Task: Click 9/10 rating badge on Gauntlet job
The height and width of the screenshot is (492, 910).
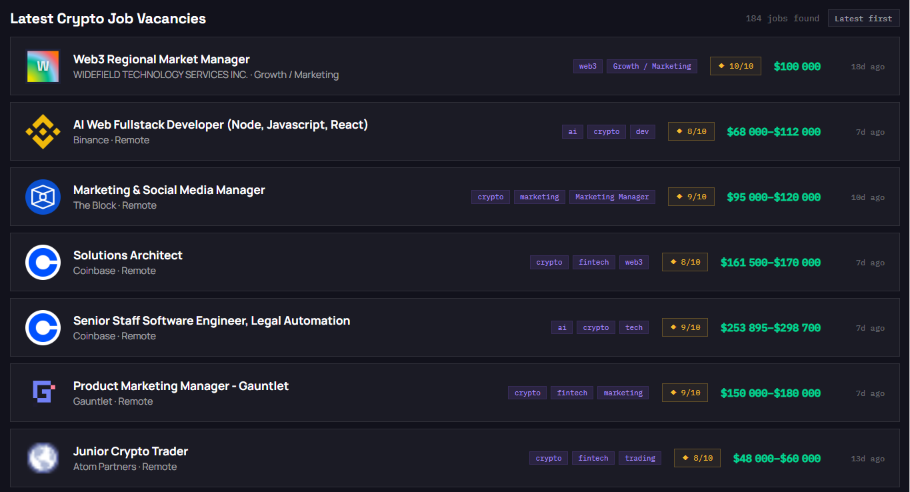Action: pos(685,393)
